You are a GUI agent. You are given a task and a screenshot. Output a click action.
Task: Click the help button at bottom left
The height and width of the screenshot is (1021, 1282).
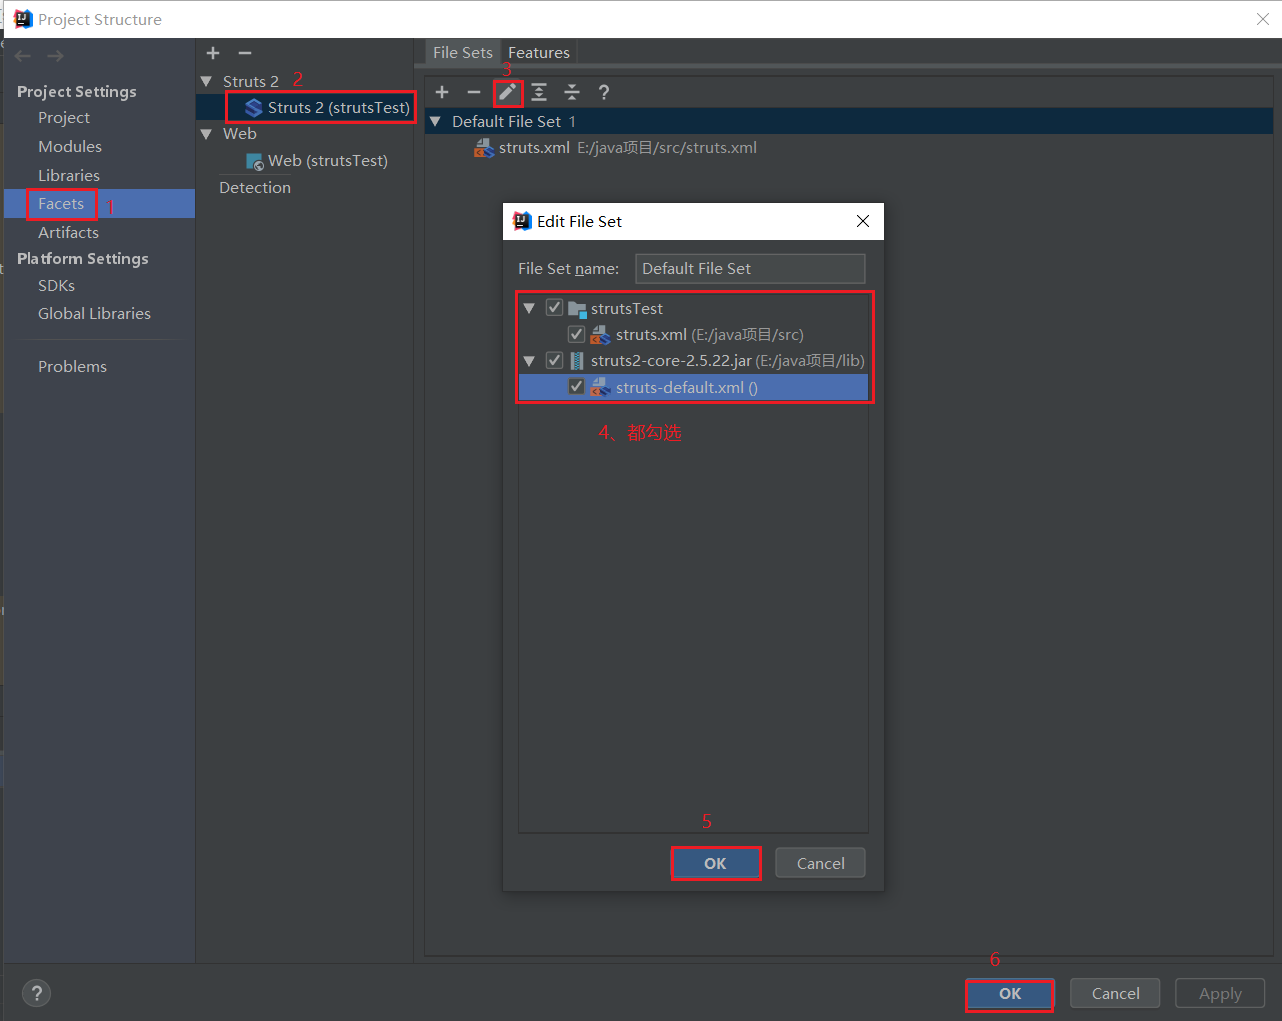(37, 993)
